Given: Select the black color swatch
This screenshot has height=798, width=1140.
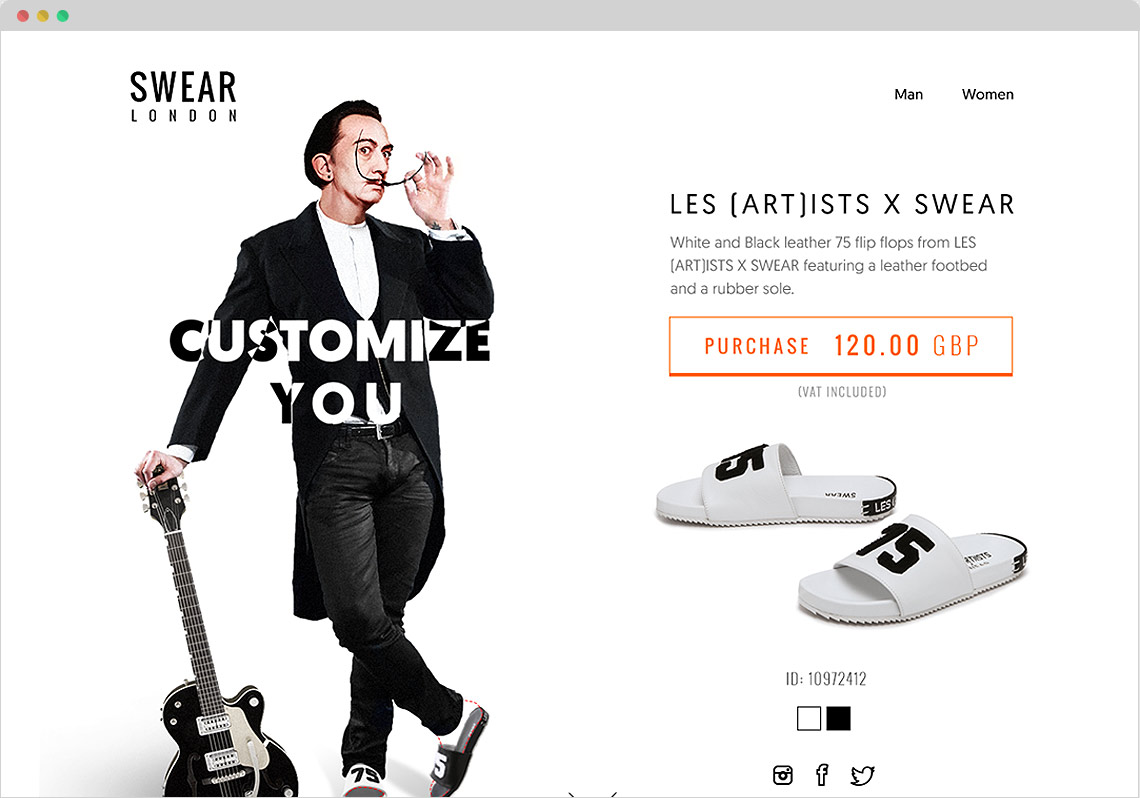Looking at the screenshot, I should 838,718.
